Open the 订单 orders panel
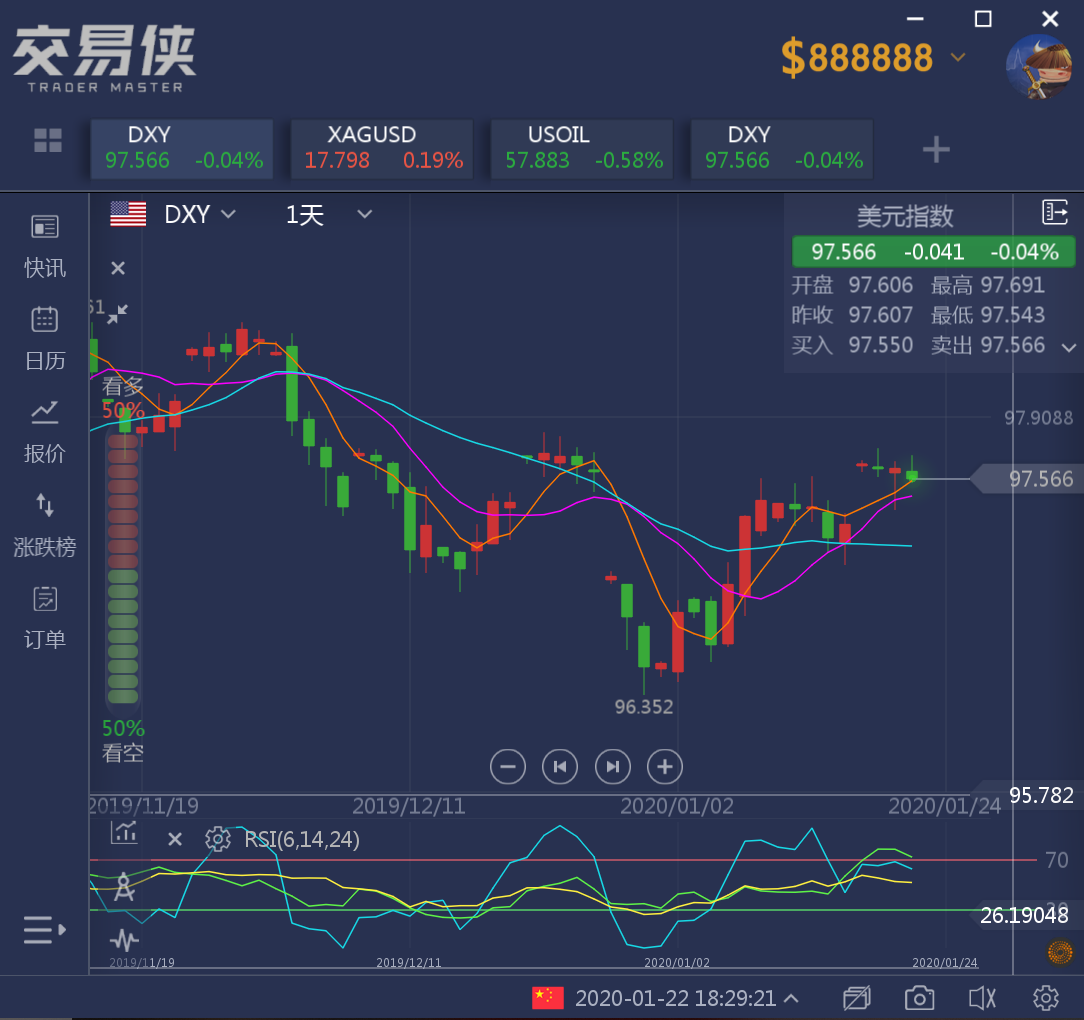Screen dimensions: 1084x1020 [x=45, y=617]
